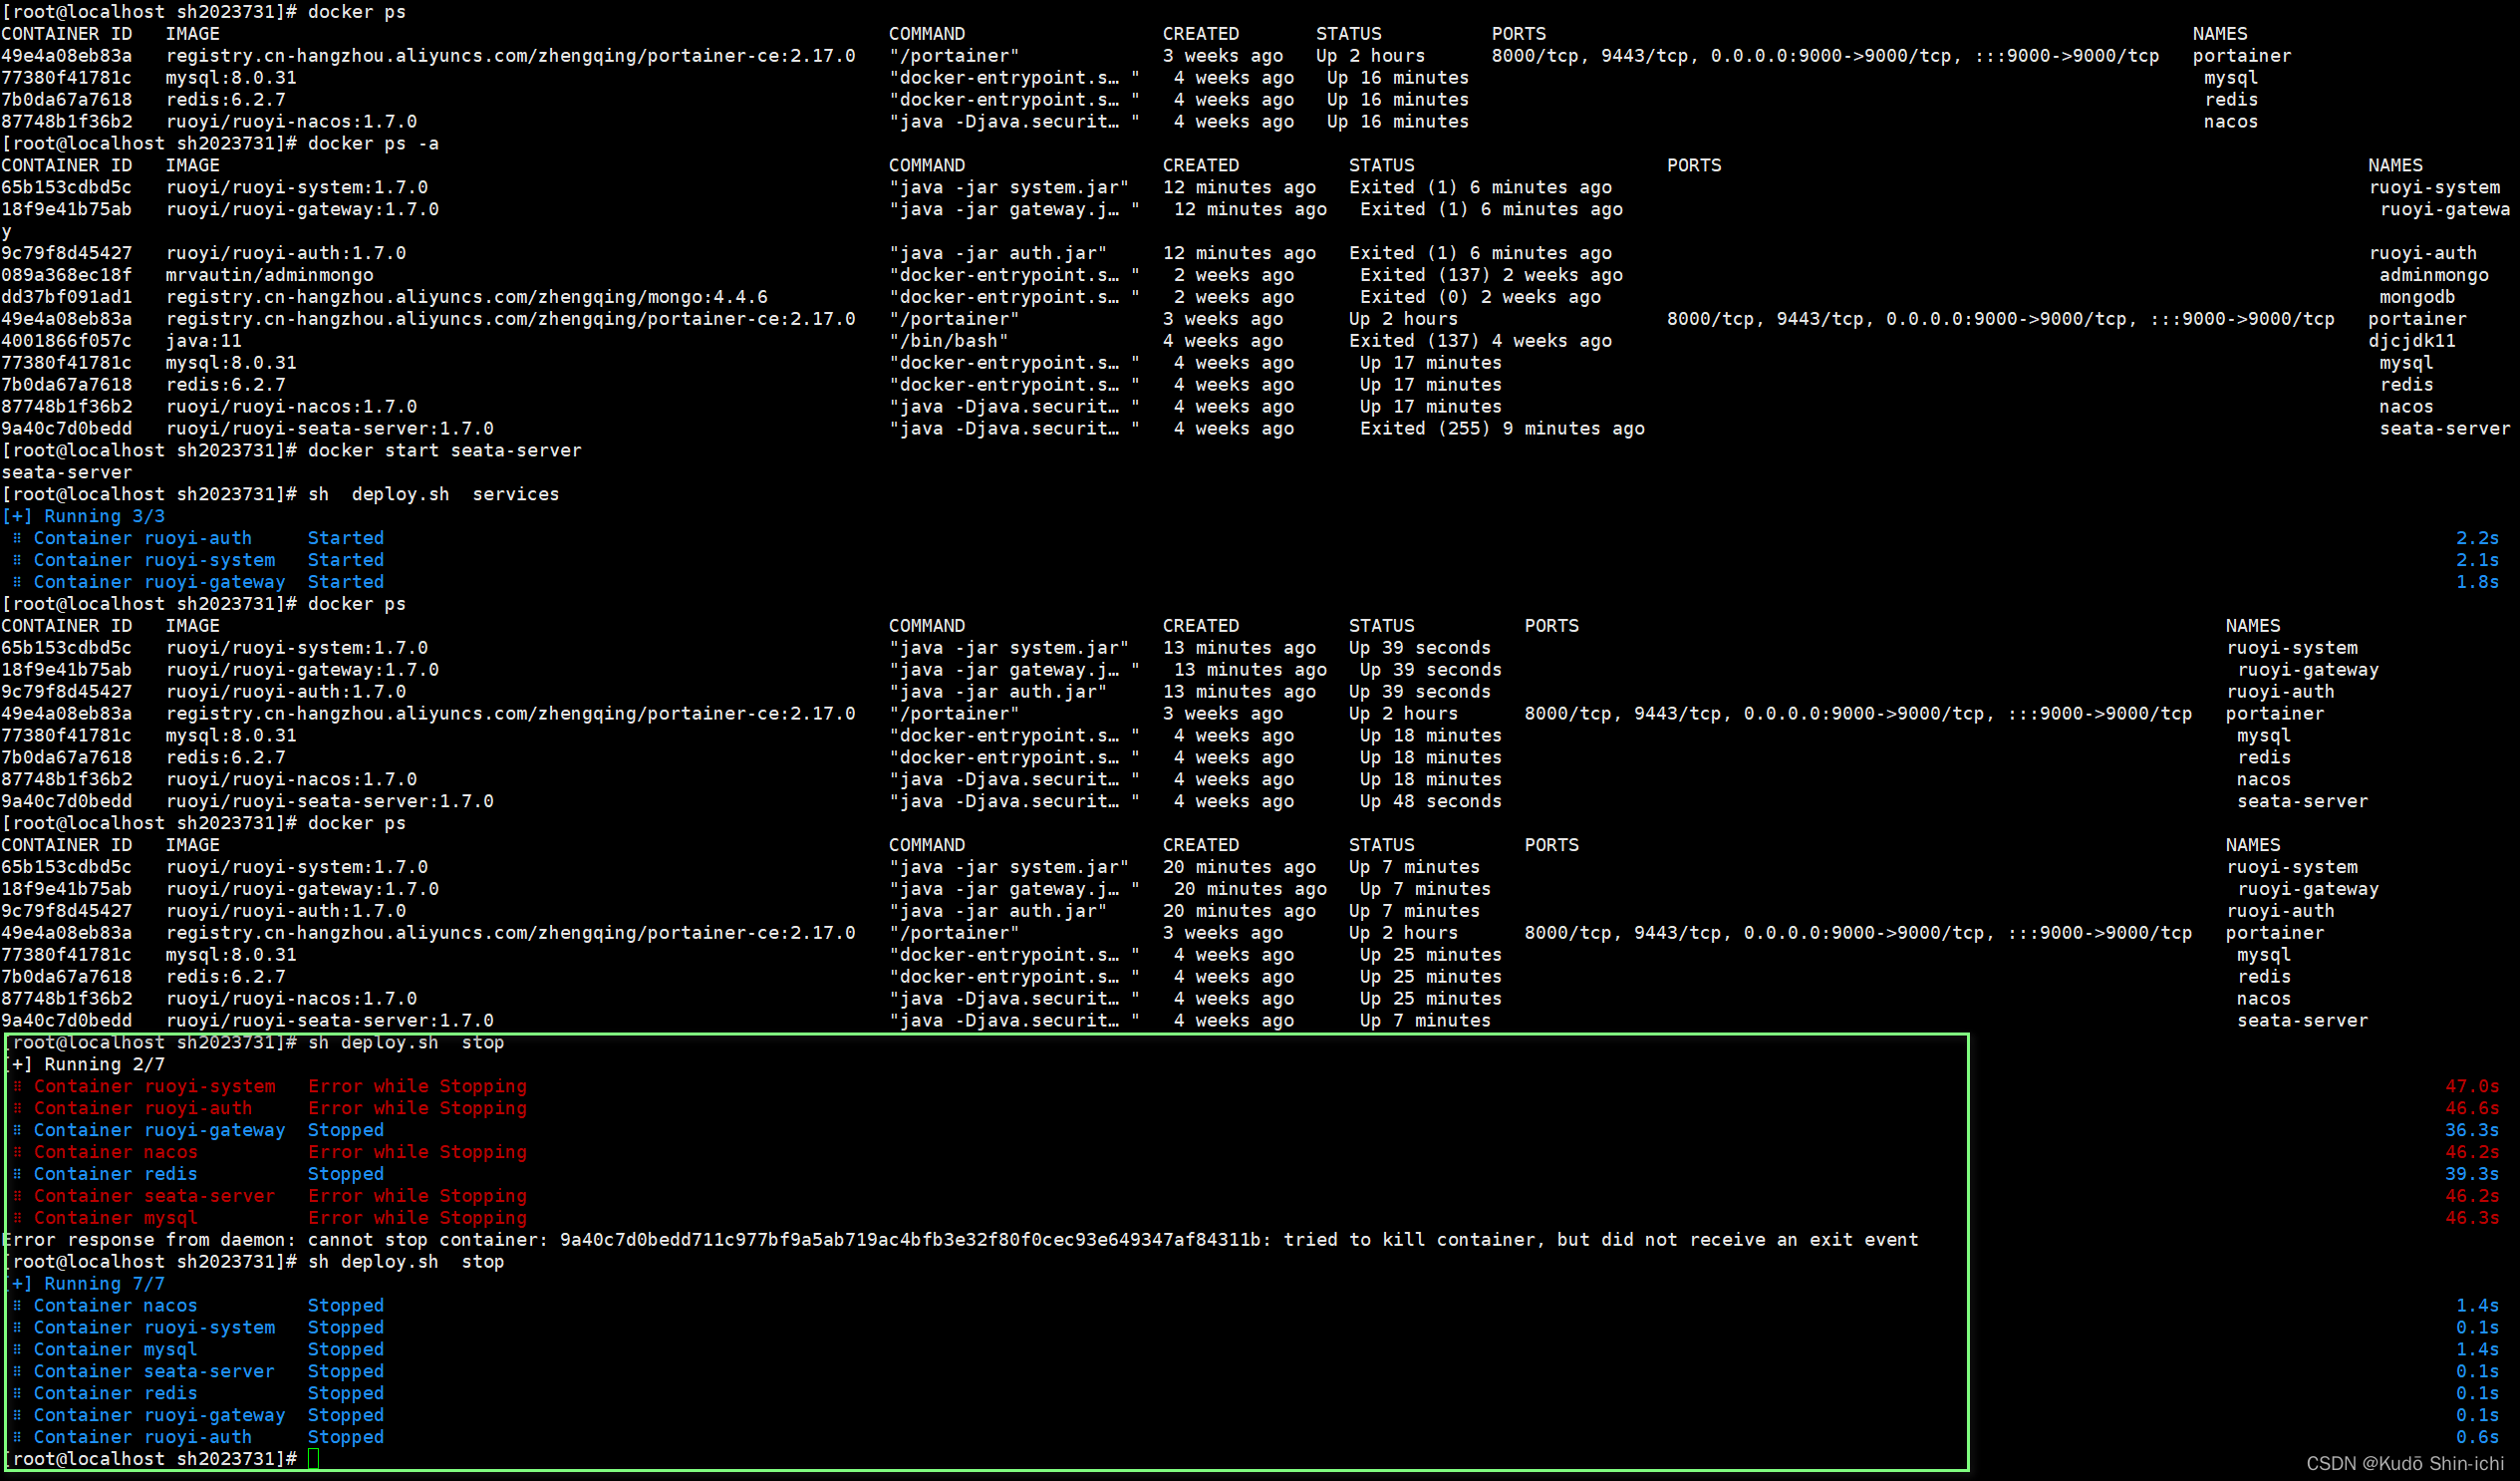The width and height of the screenshot is (2520, 1481).
Task: Click the 'Up 39 seconds' status of ruoyi-system
Action: (1419, 648)
